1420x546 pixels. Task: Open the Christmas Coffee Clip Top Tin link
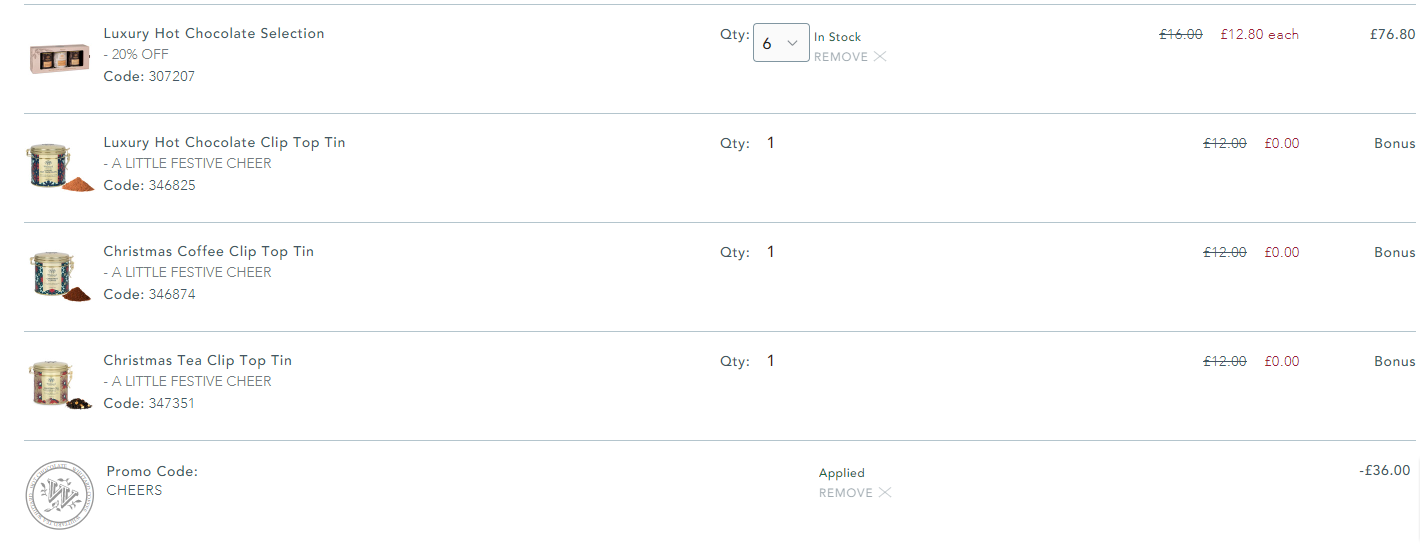[209, 251]
